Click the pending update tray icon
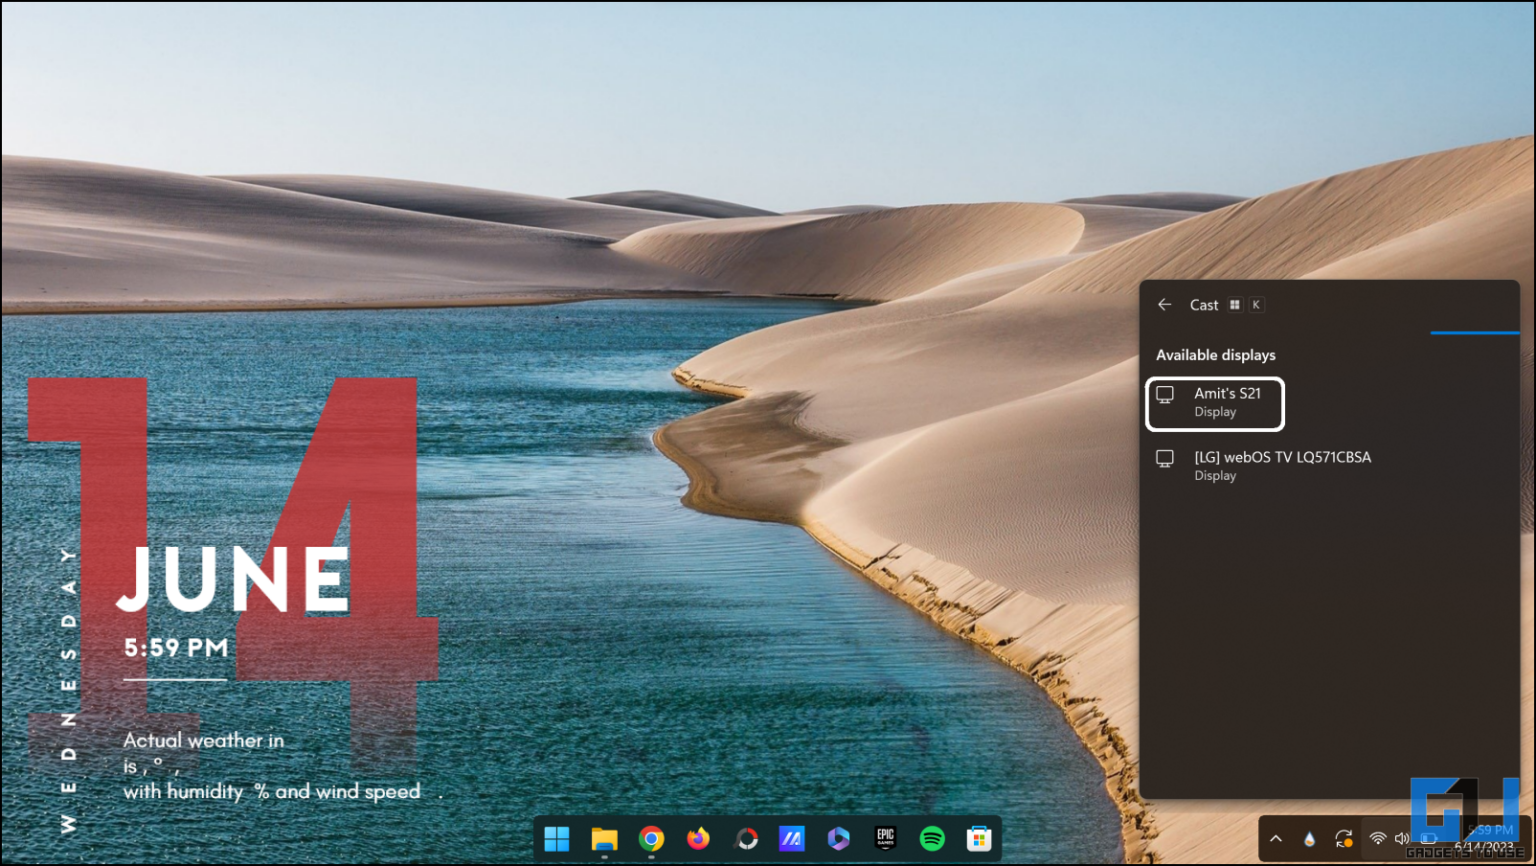 [x=1343, y=839]
